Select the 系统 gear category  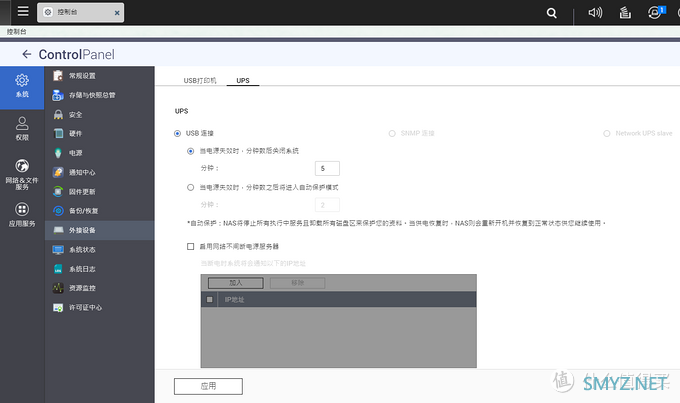22,86
